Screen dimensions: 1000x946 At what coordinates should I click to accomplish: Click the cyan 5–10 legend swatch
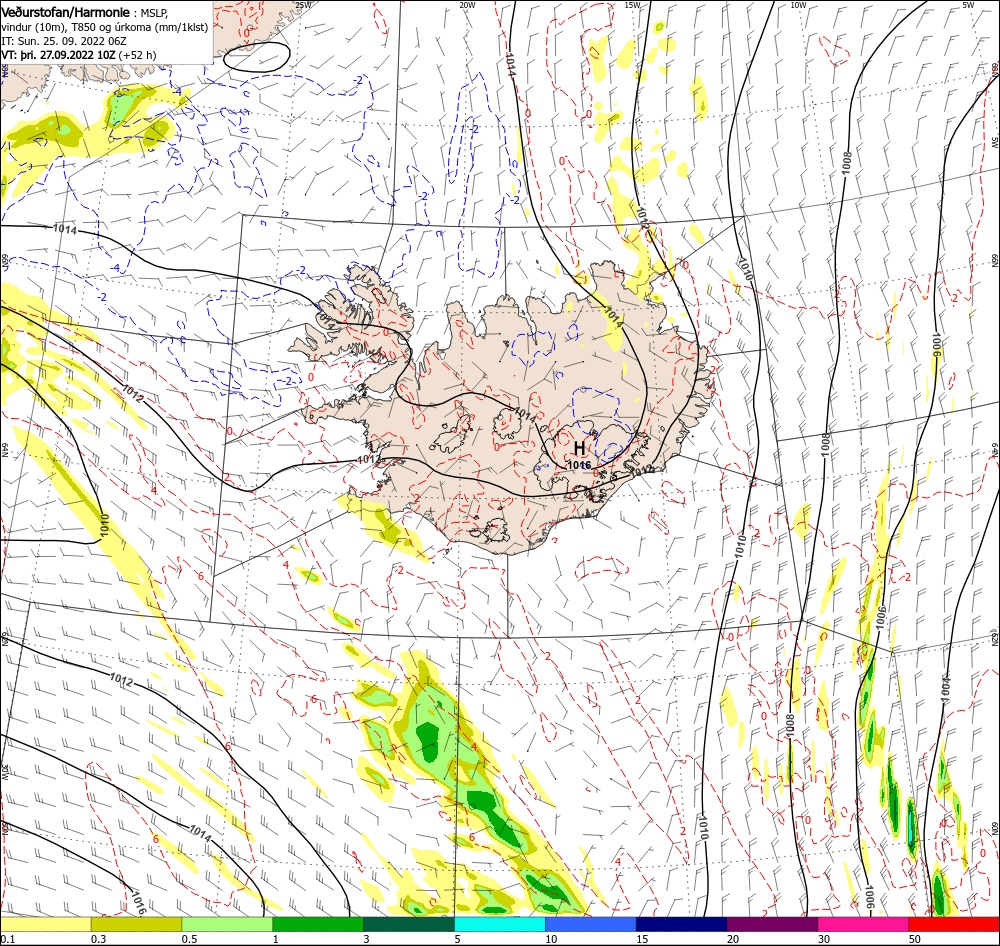click(x=500, y=924)
